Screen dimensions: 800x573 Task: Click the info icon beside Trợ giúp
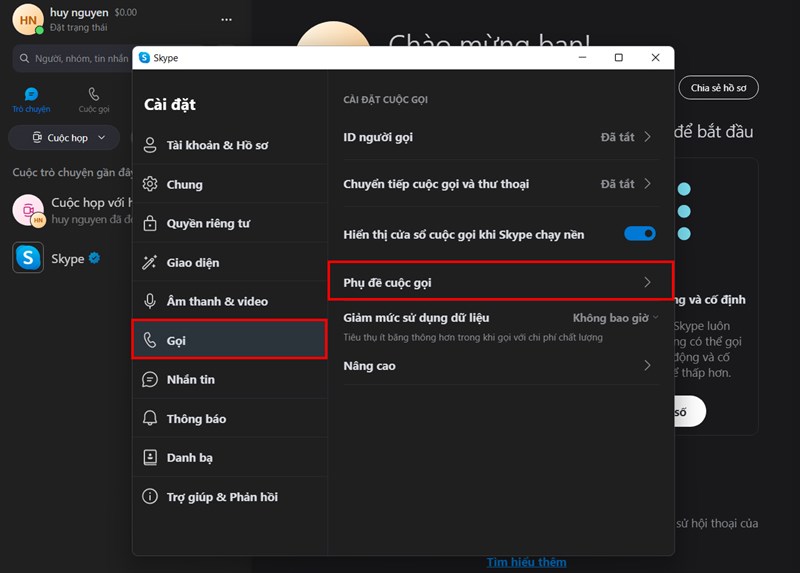(x=150, y=496)
